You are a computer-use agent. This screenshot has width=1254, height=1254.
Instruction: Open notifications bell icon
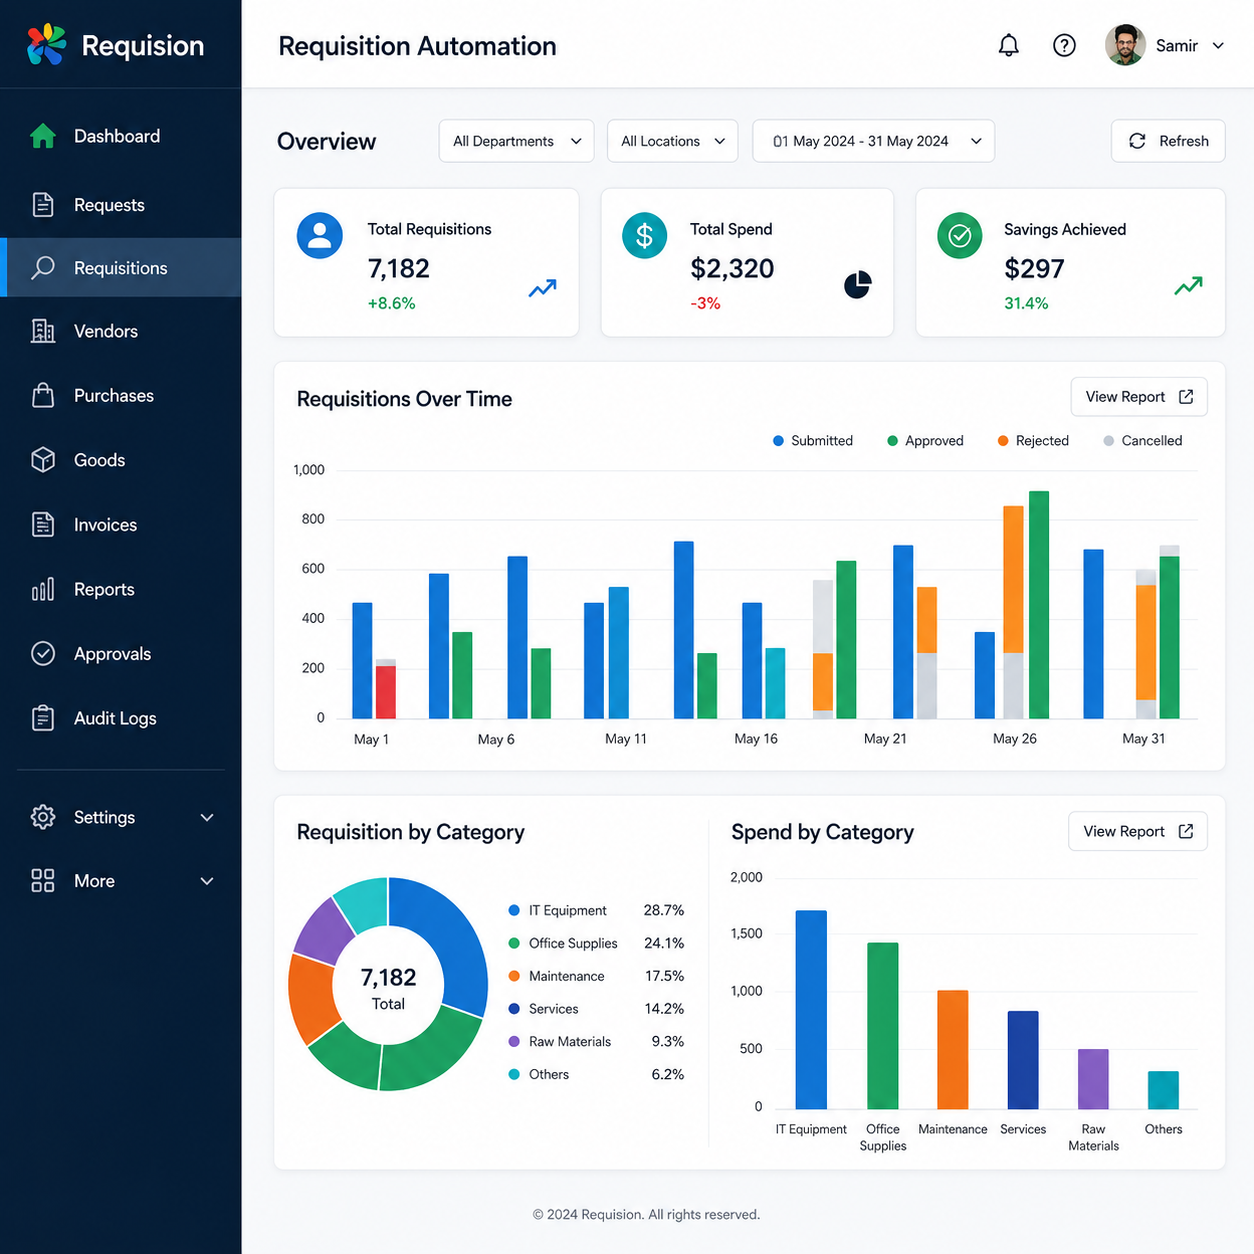click(x=1009, y=45)
